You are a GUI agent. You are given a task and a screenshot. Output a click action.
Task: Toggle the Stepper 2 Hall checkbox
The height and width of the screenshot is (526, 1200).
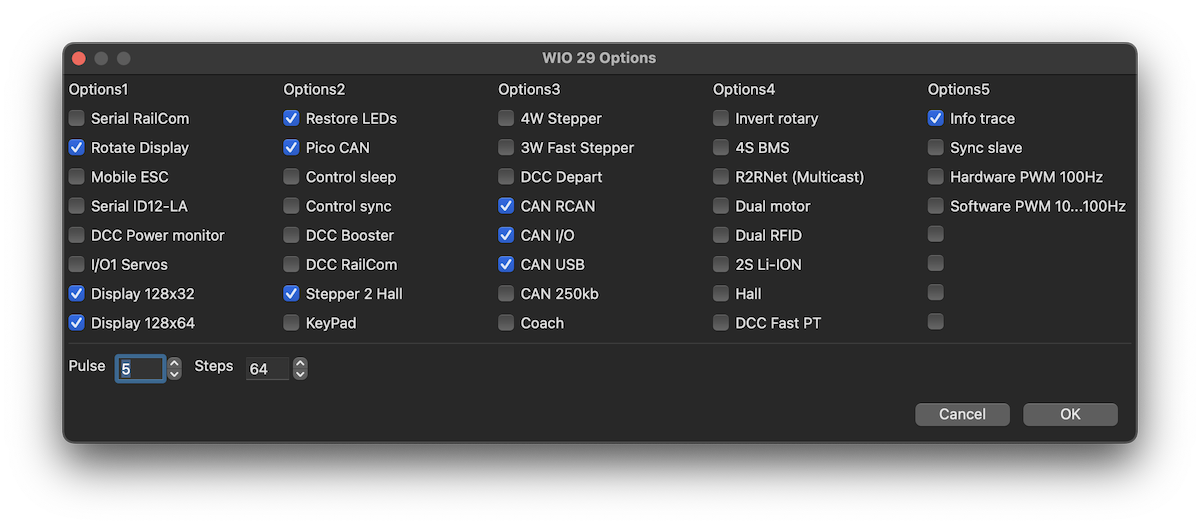[x=291, y=294]
